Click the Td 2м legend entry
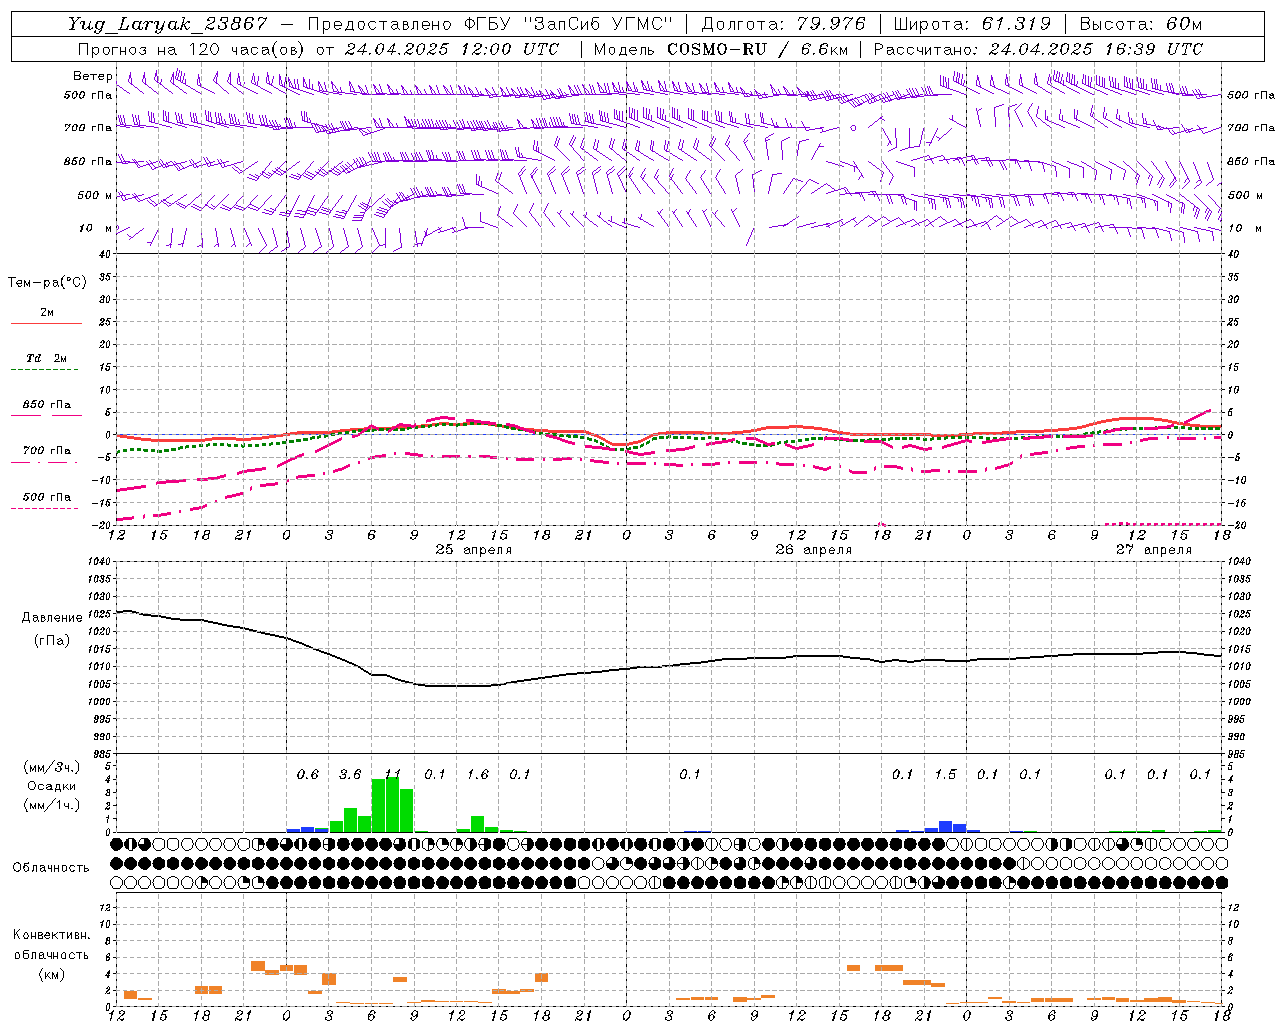Image resolution: width=1280 pixels, height=1024 pixels. pos(46,358)
